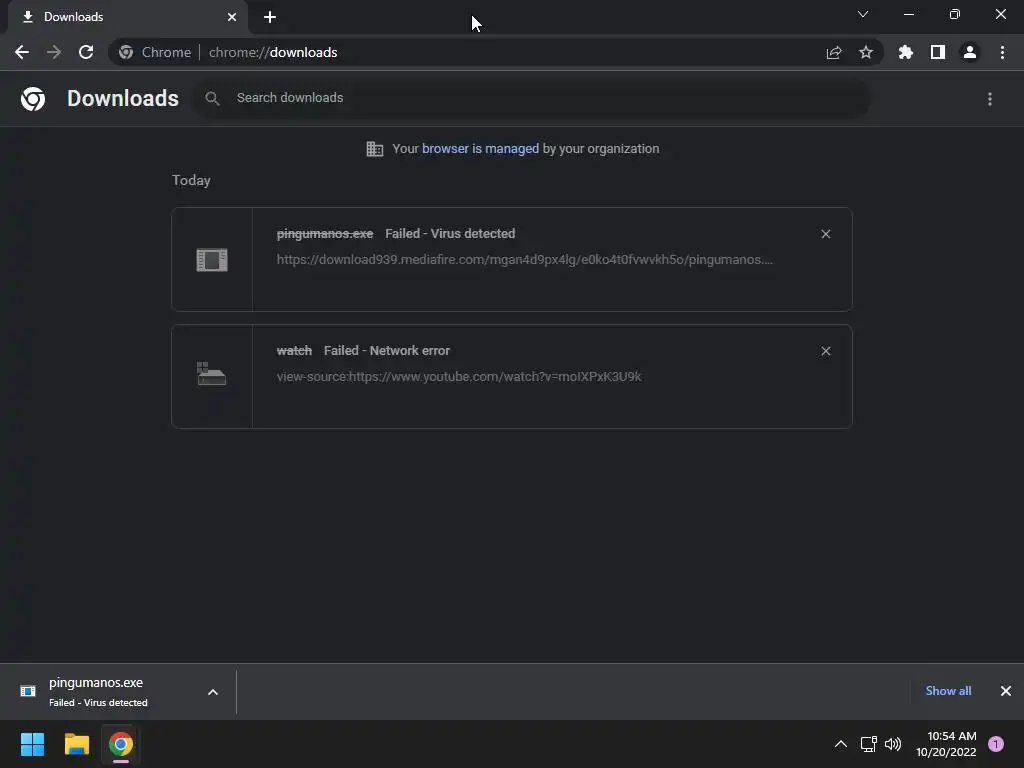Close the Downloads tab
1024x768 pixels.
click(232, 17)
